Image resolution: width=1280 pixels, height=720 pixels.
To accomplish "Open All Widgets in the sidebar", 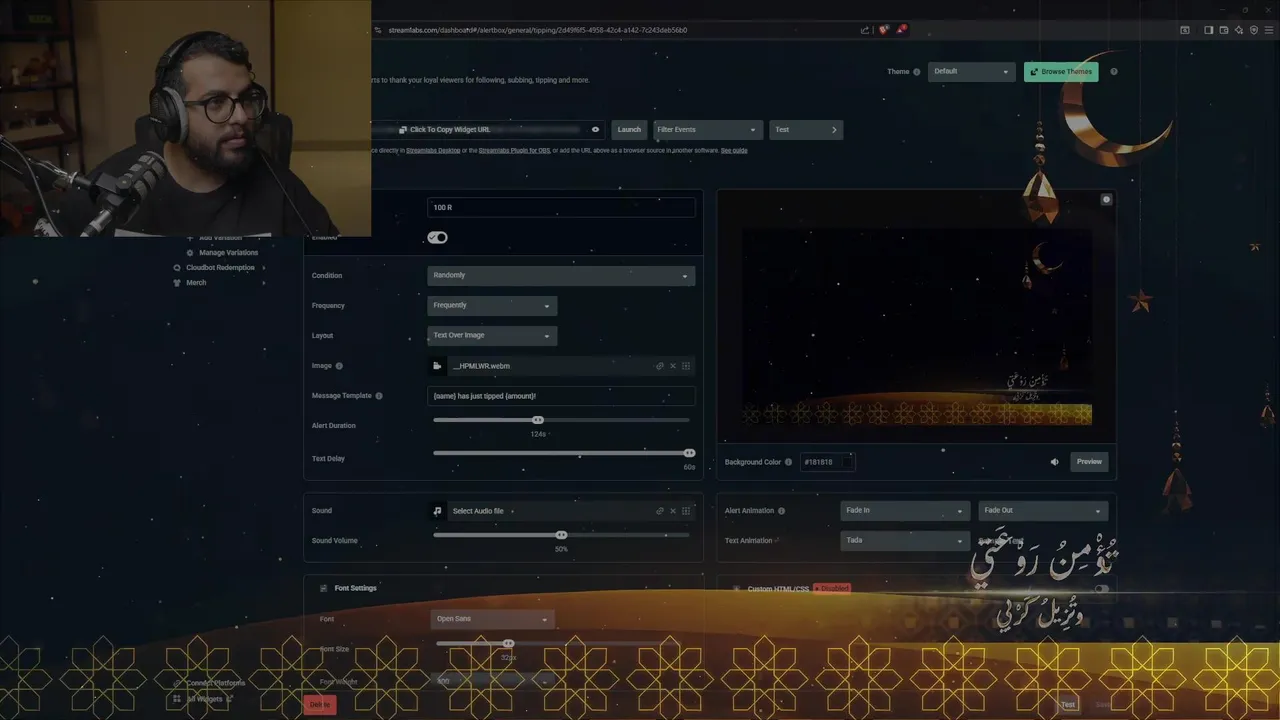I will point(204,699).
